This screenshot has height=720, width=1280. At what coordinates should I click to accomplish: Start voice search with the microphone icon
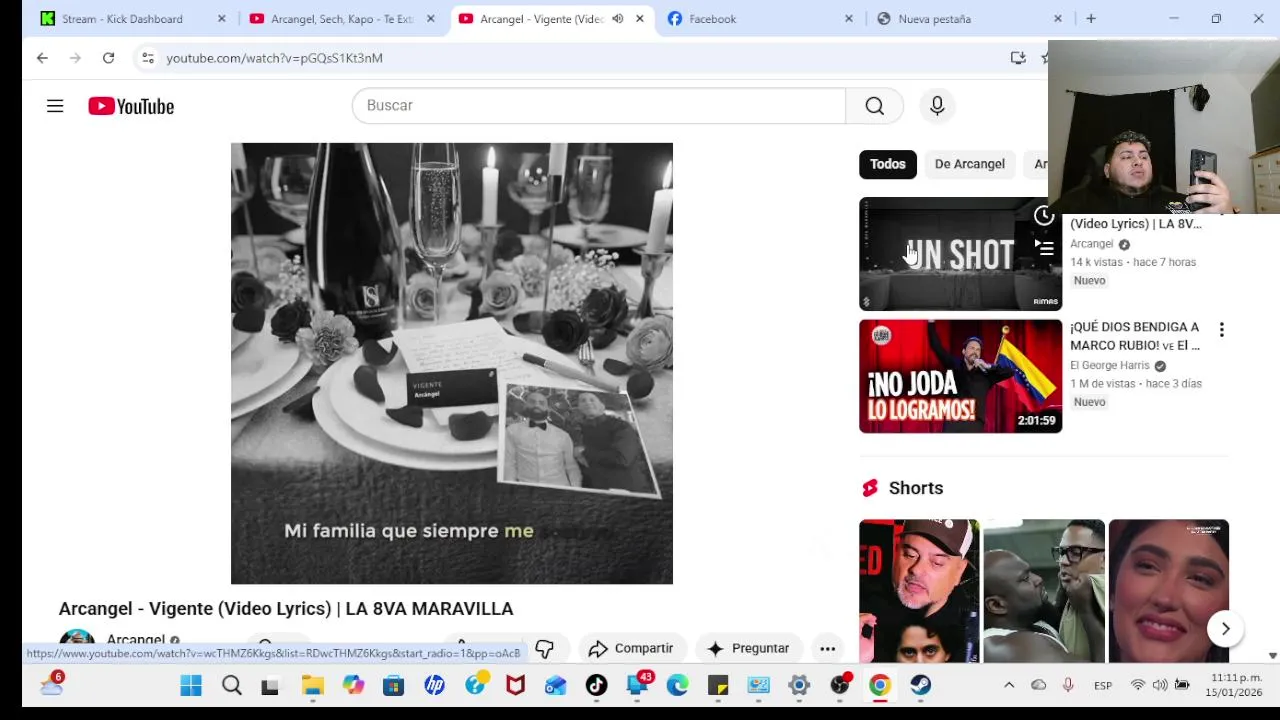(937, 106)
